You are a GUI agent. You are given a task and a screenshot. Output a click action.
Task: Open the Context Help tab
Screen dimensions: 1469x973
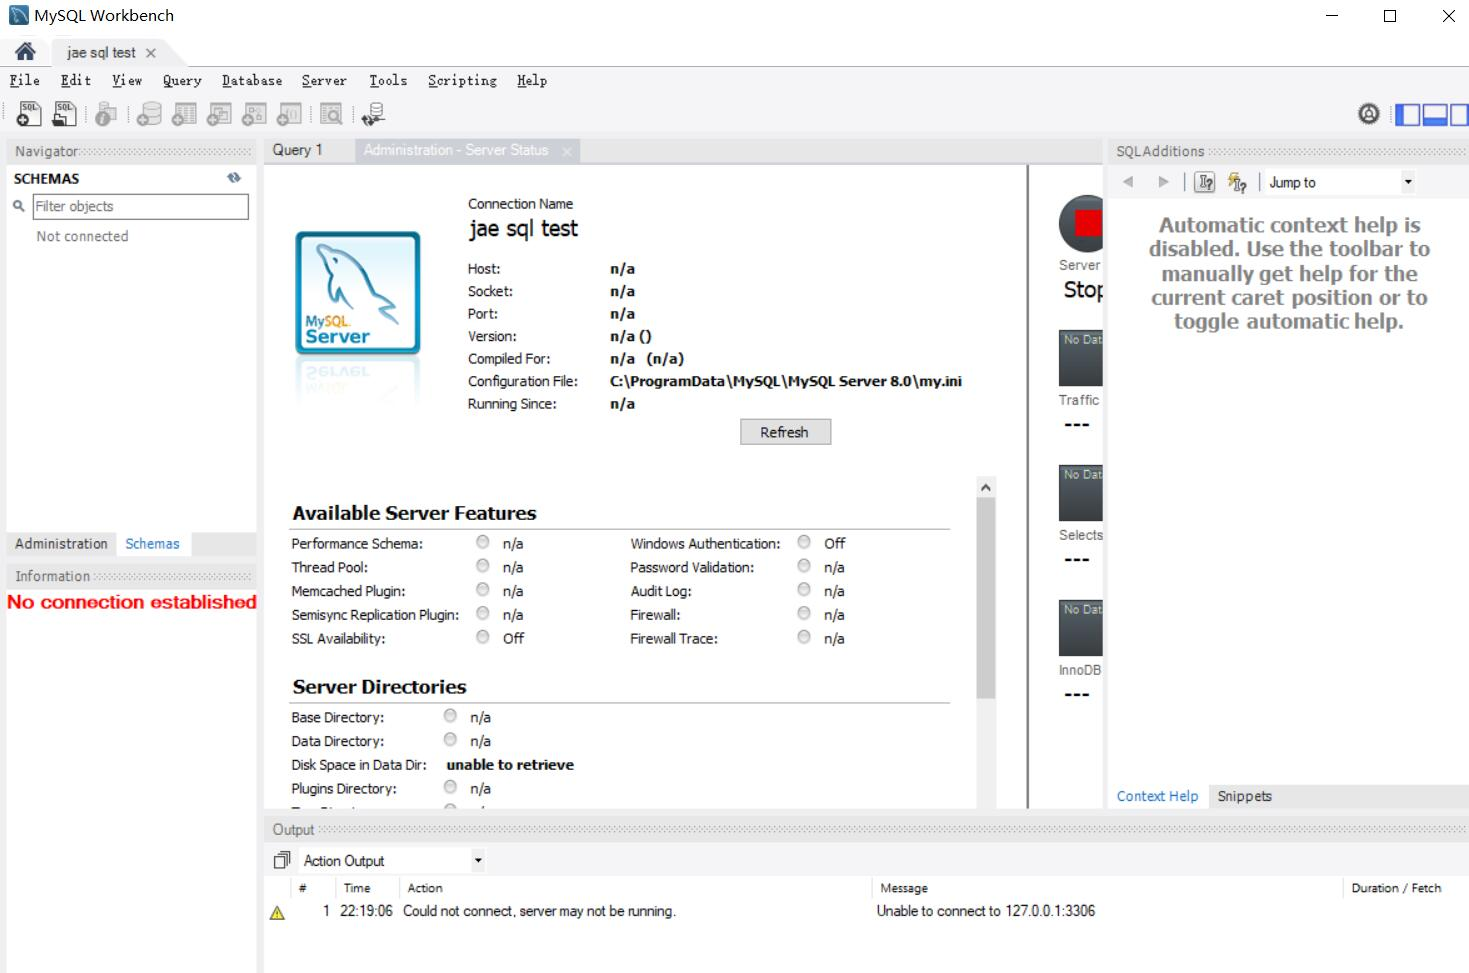[1157, 796]
